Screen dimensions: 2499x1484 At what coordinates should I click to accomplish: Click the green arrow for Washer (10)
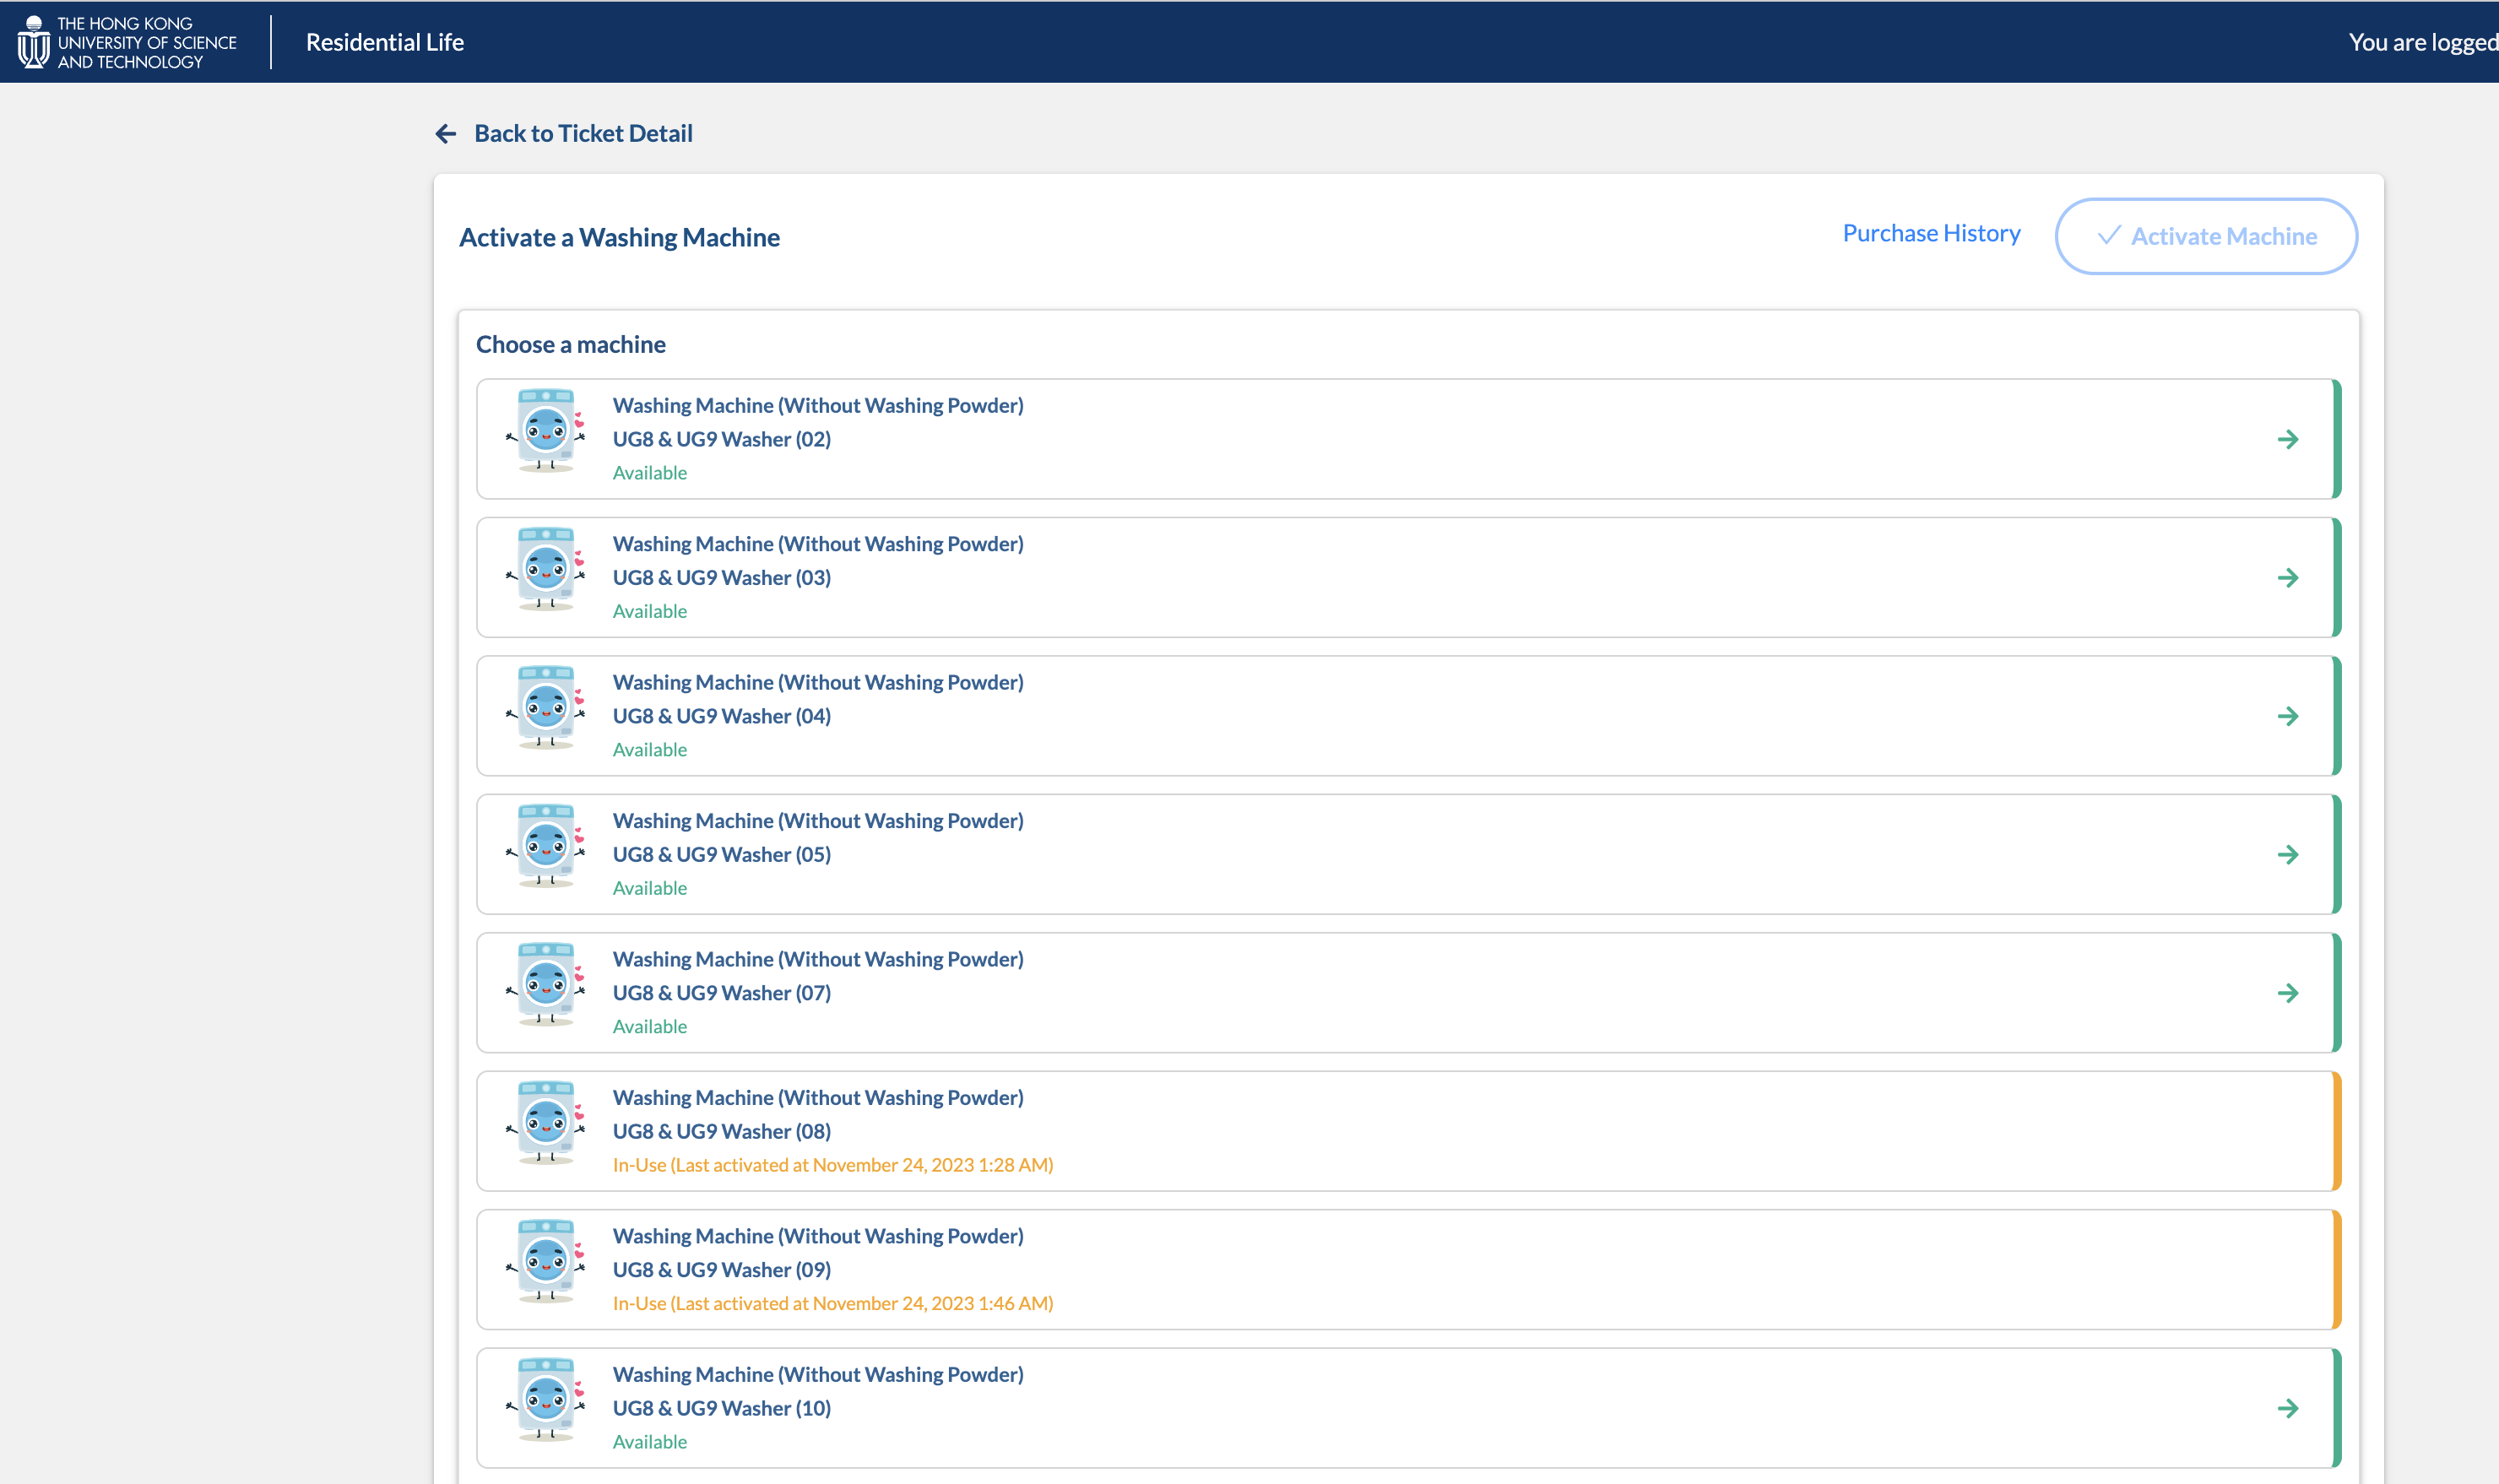click(x=2290, y=1408)
